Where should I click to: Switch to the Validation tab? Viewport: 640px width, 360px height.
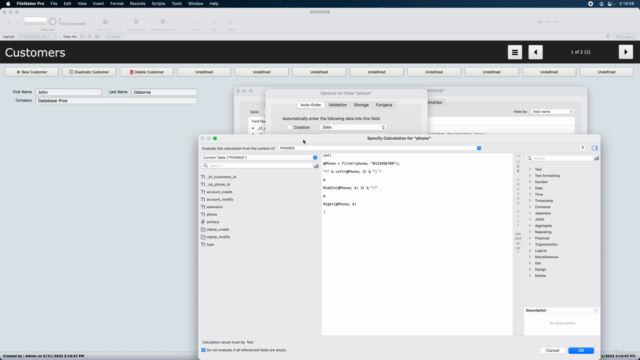[338, 105]
